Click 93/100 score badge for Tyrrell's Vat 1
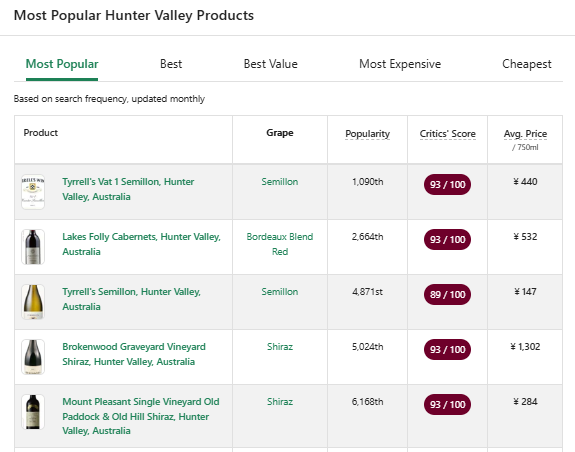The width and height of the screenshot is (575, 452). [447, 184]
